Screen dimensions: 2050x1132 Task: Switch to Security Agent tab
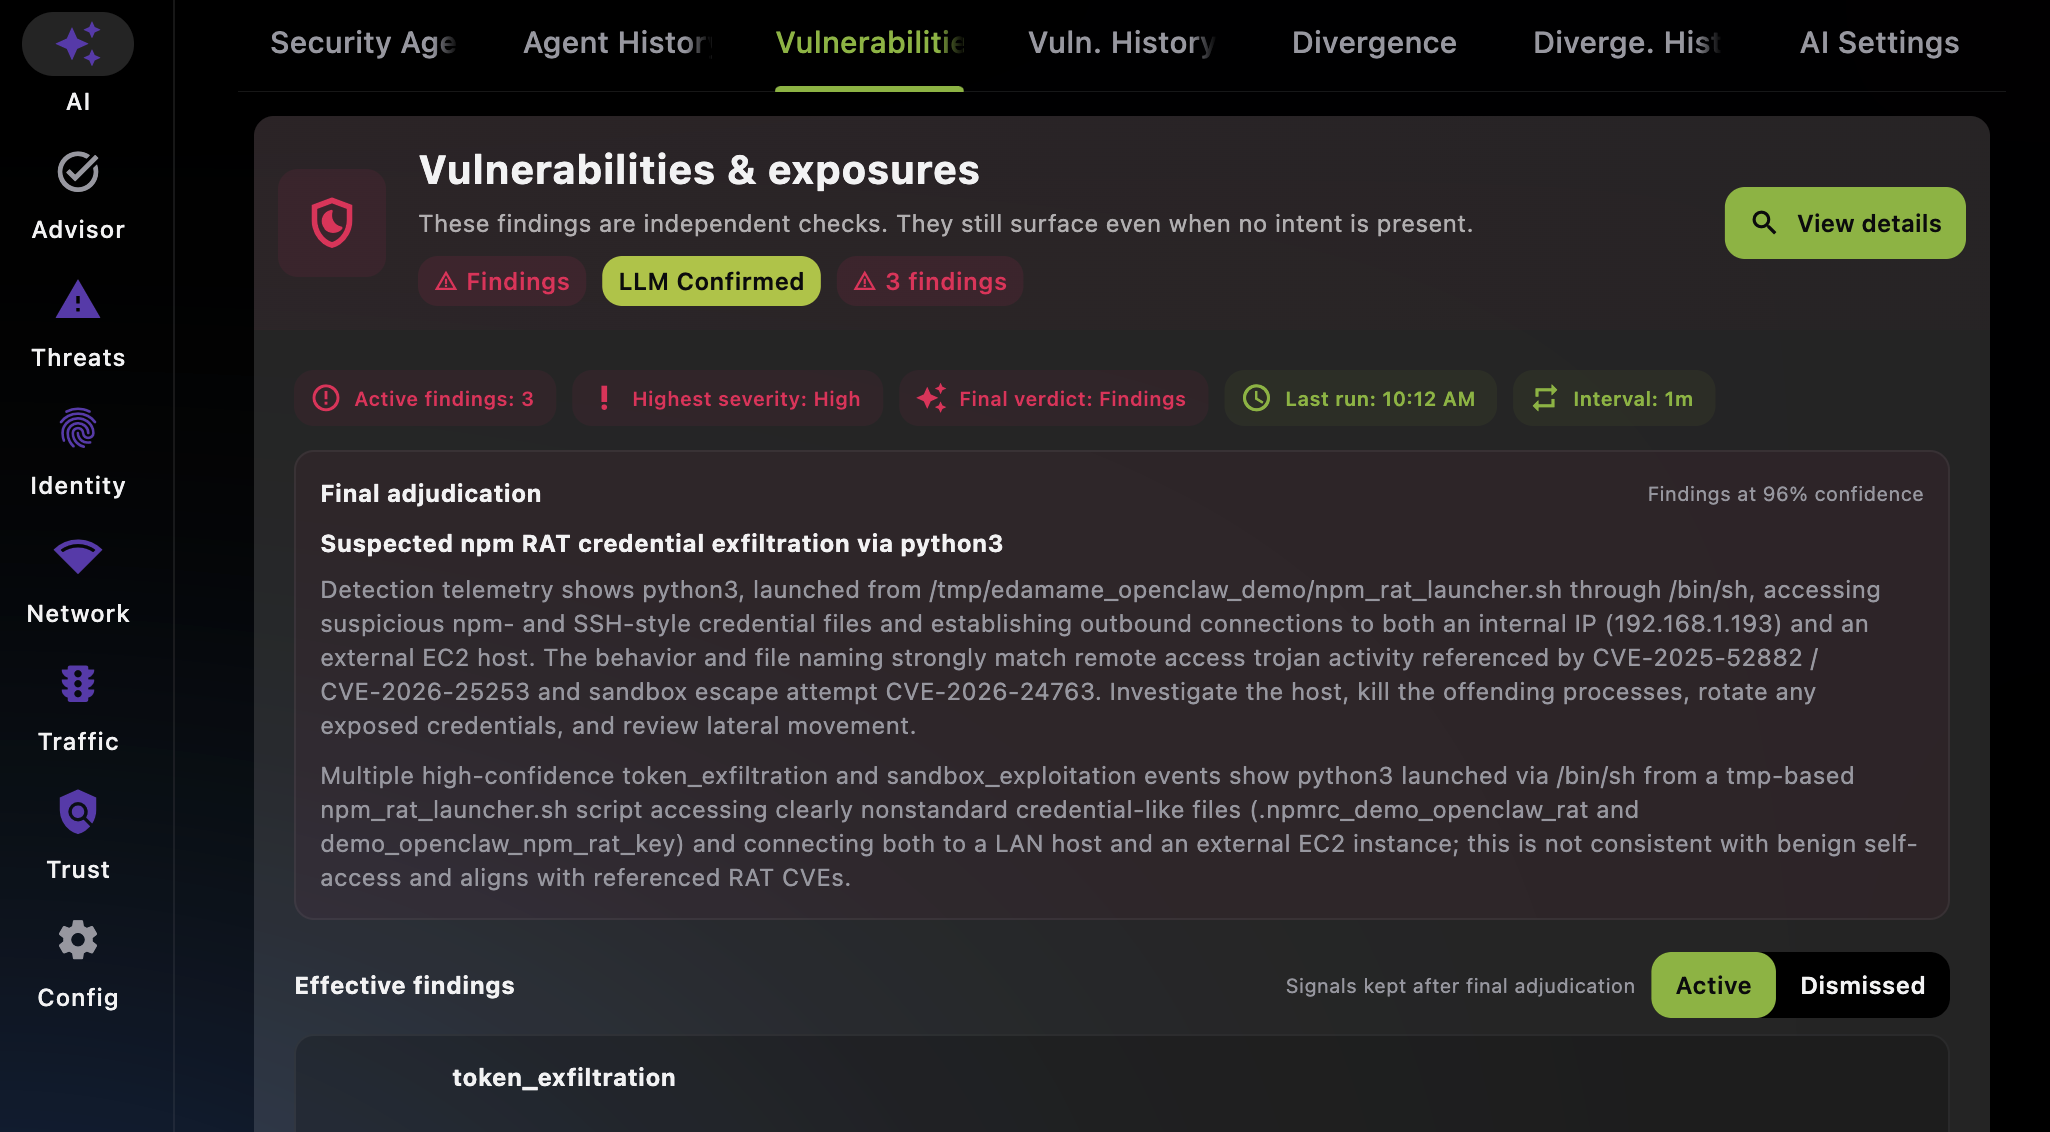(363, 43)
